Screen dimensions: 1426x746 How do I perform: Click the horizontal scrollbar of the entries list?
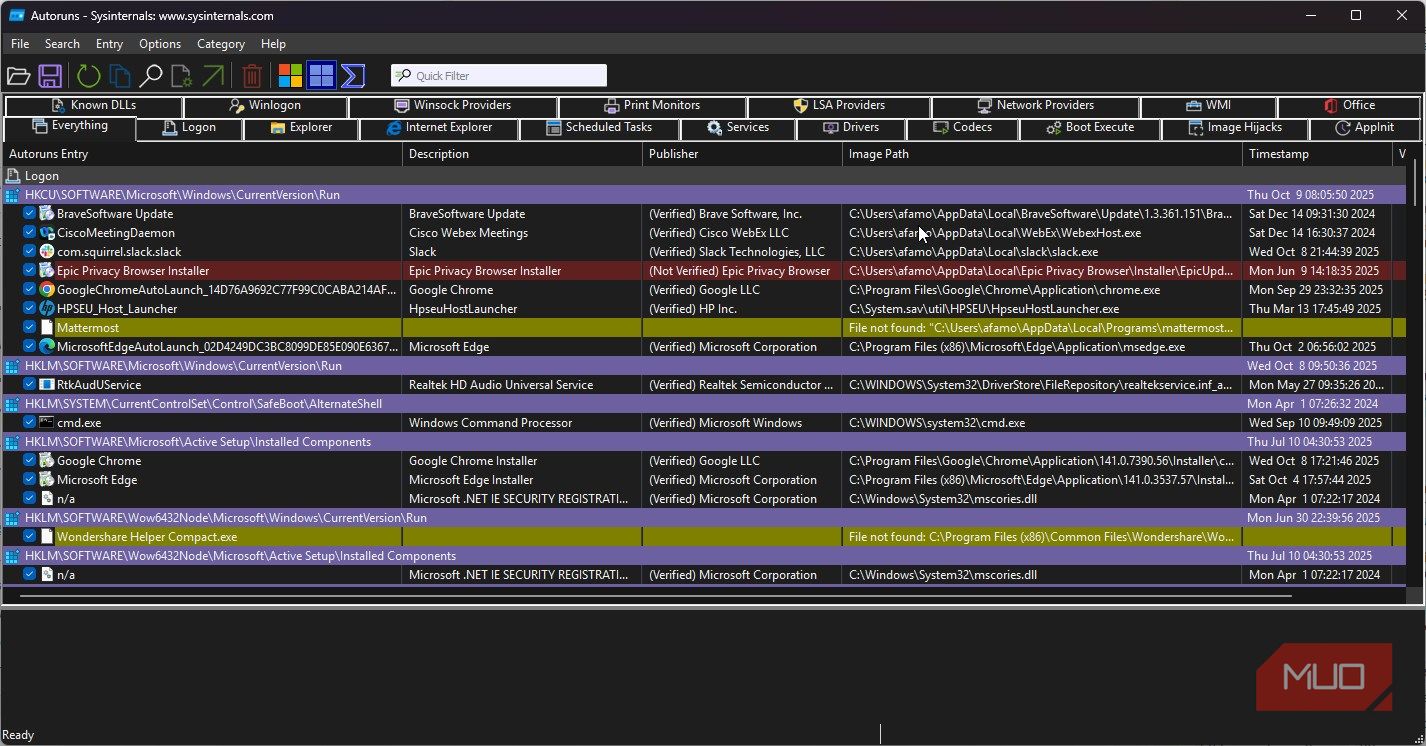click(655, 596)
